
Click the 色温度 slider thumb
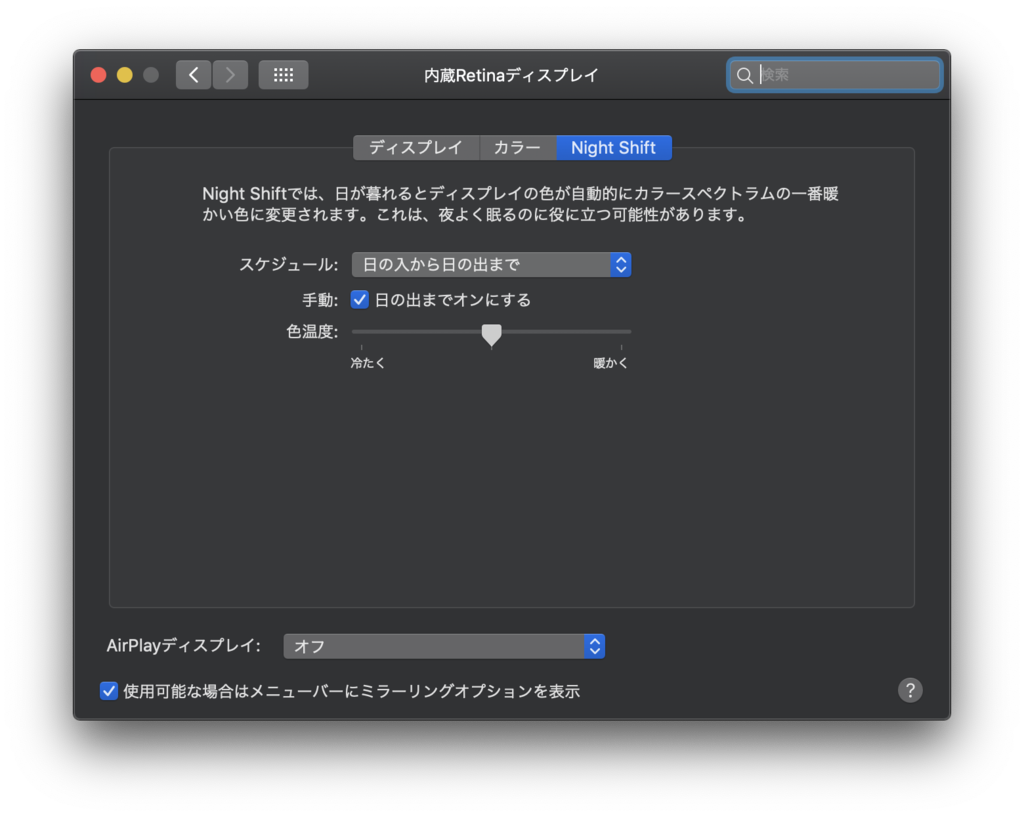point(491,334)
